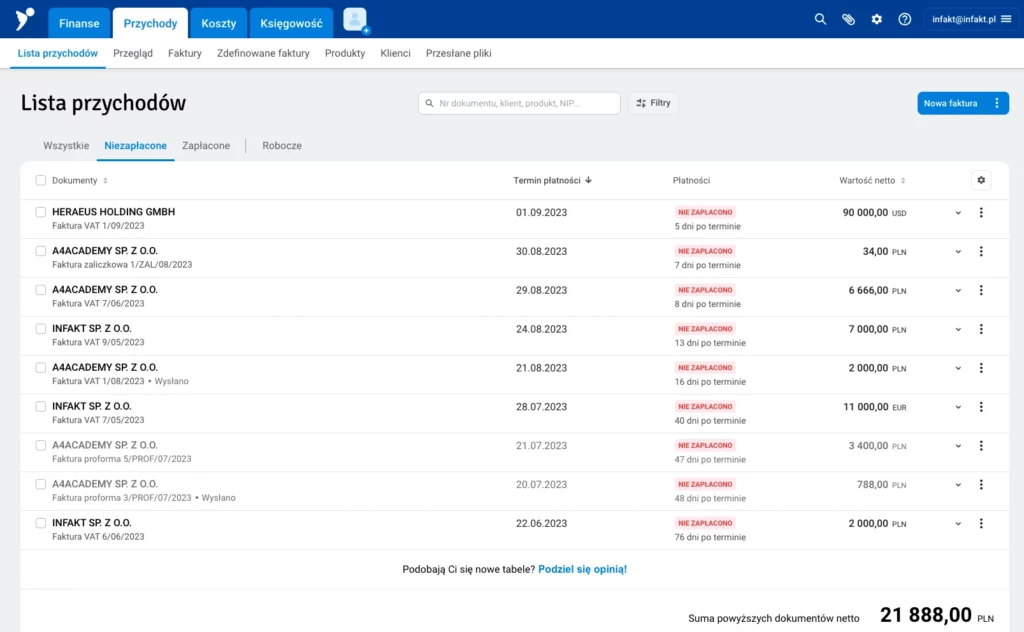Open Nowa faktura more options menu
This screenshot has width=1024, height=632.
(996, 103)
